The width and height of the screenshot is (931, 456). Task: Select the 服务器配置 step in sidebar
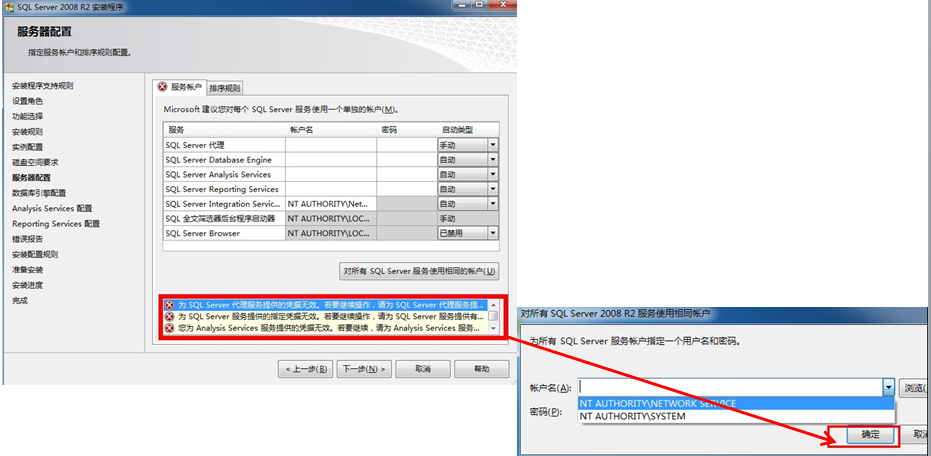pos(31,178)
